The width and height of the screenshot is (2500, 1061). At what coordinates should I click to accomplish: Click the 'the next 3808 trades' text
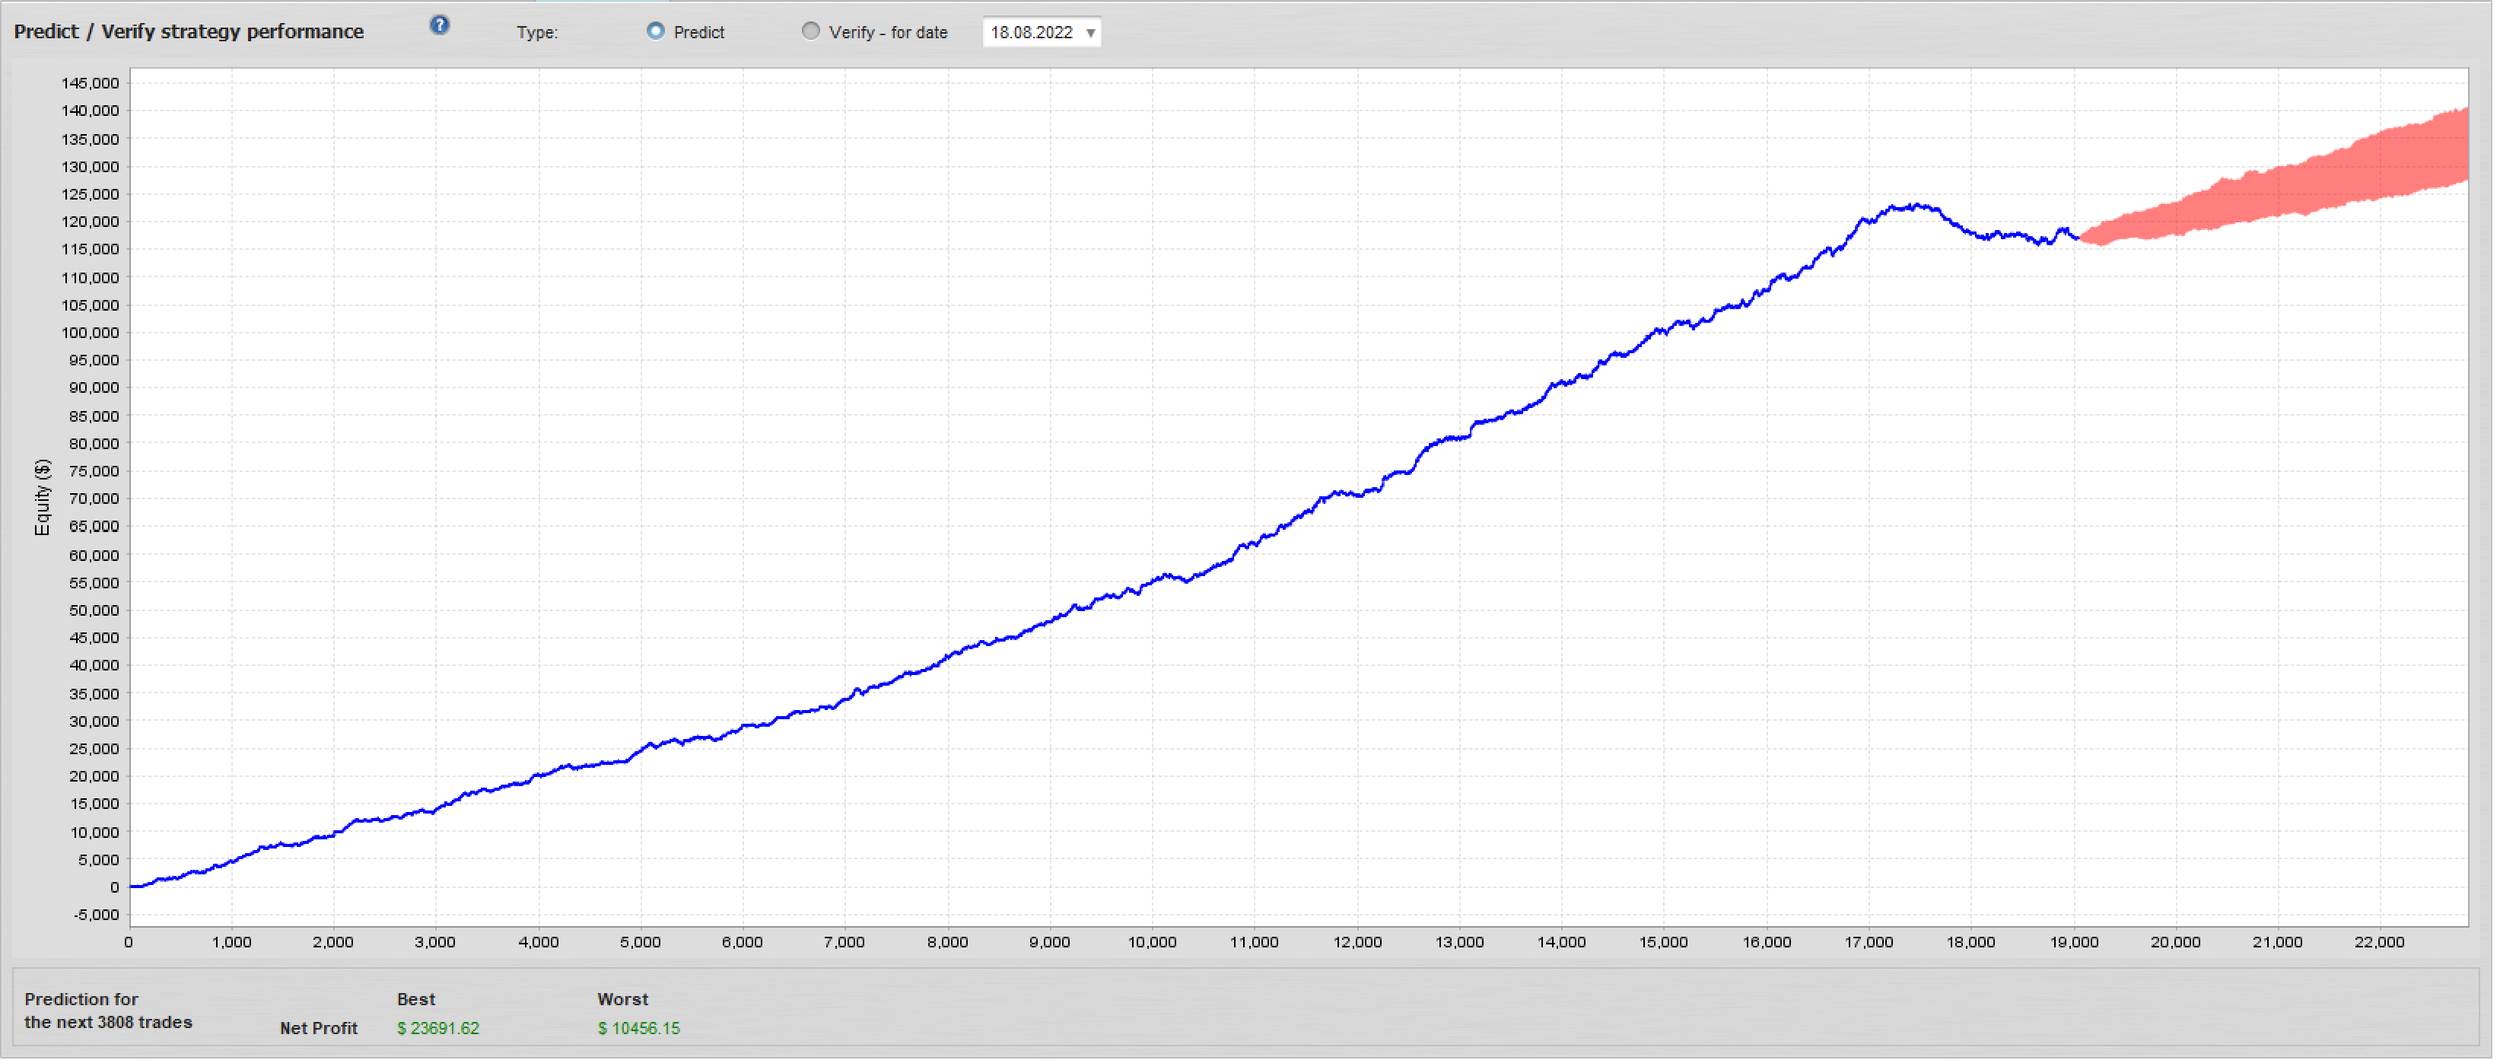point(108,1024)
